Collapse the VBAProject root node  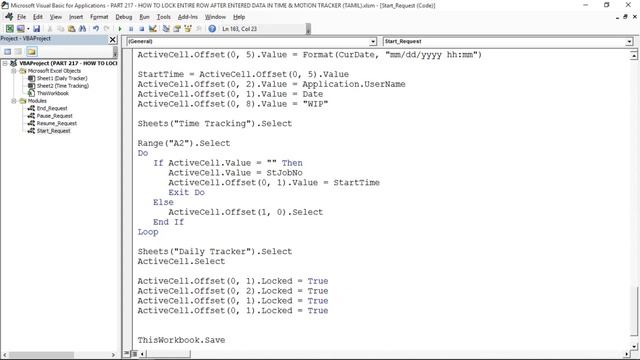5,63
